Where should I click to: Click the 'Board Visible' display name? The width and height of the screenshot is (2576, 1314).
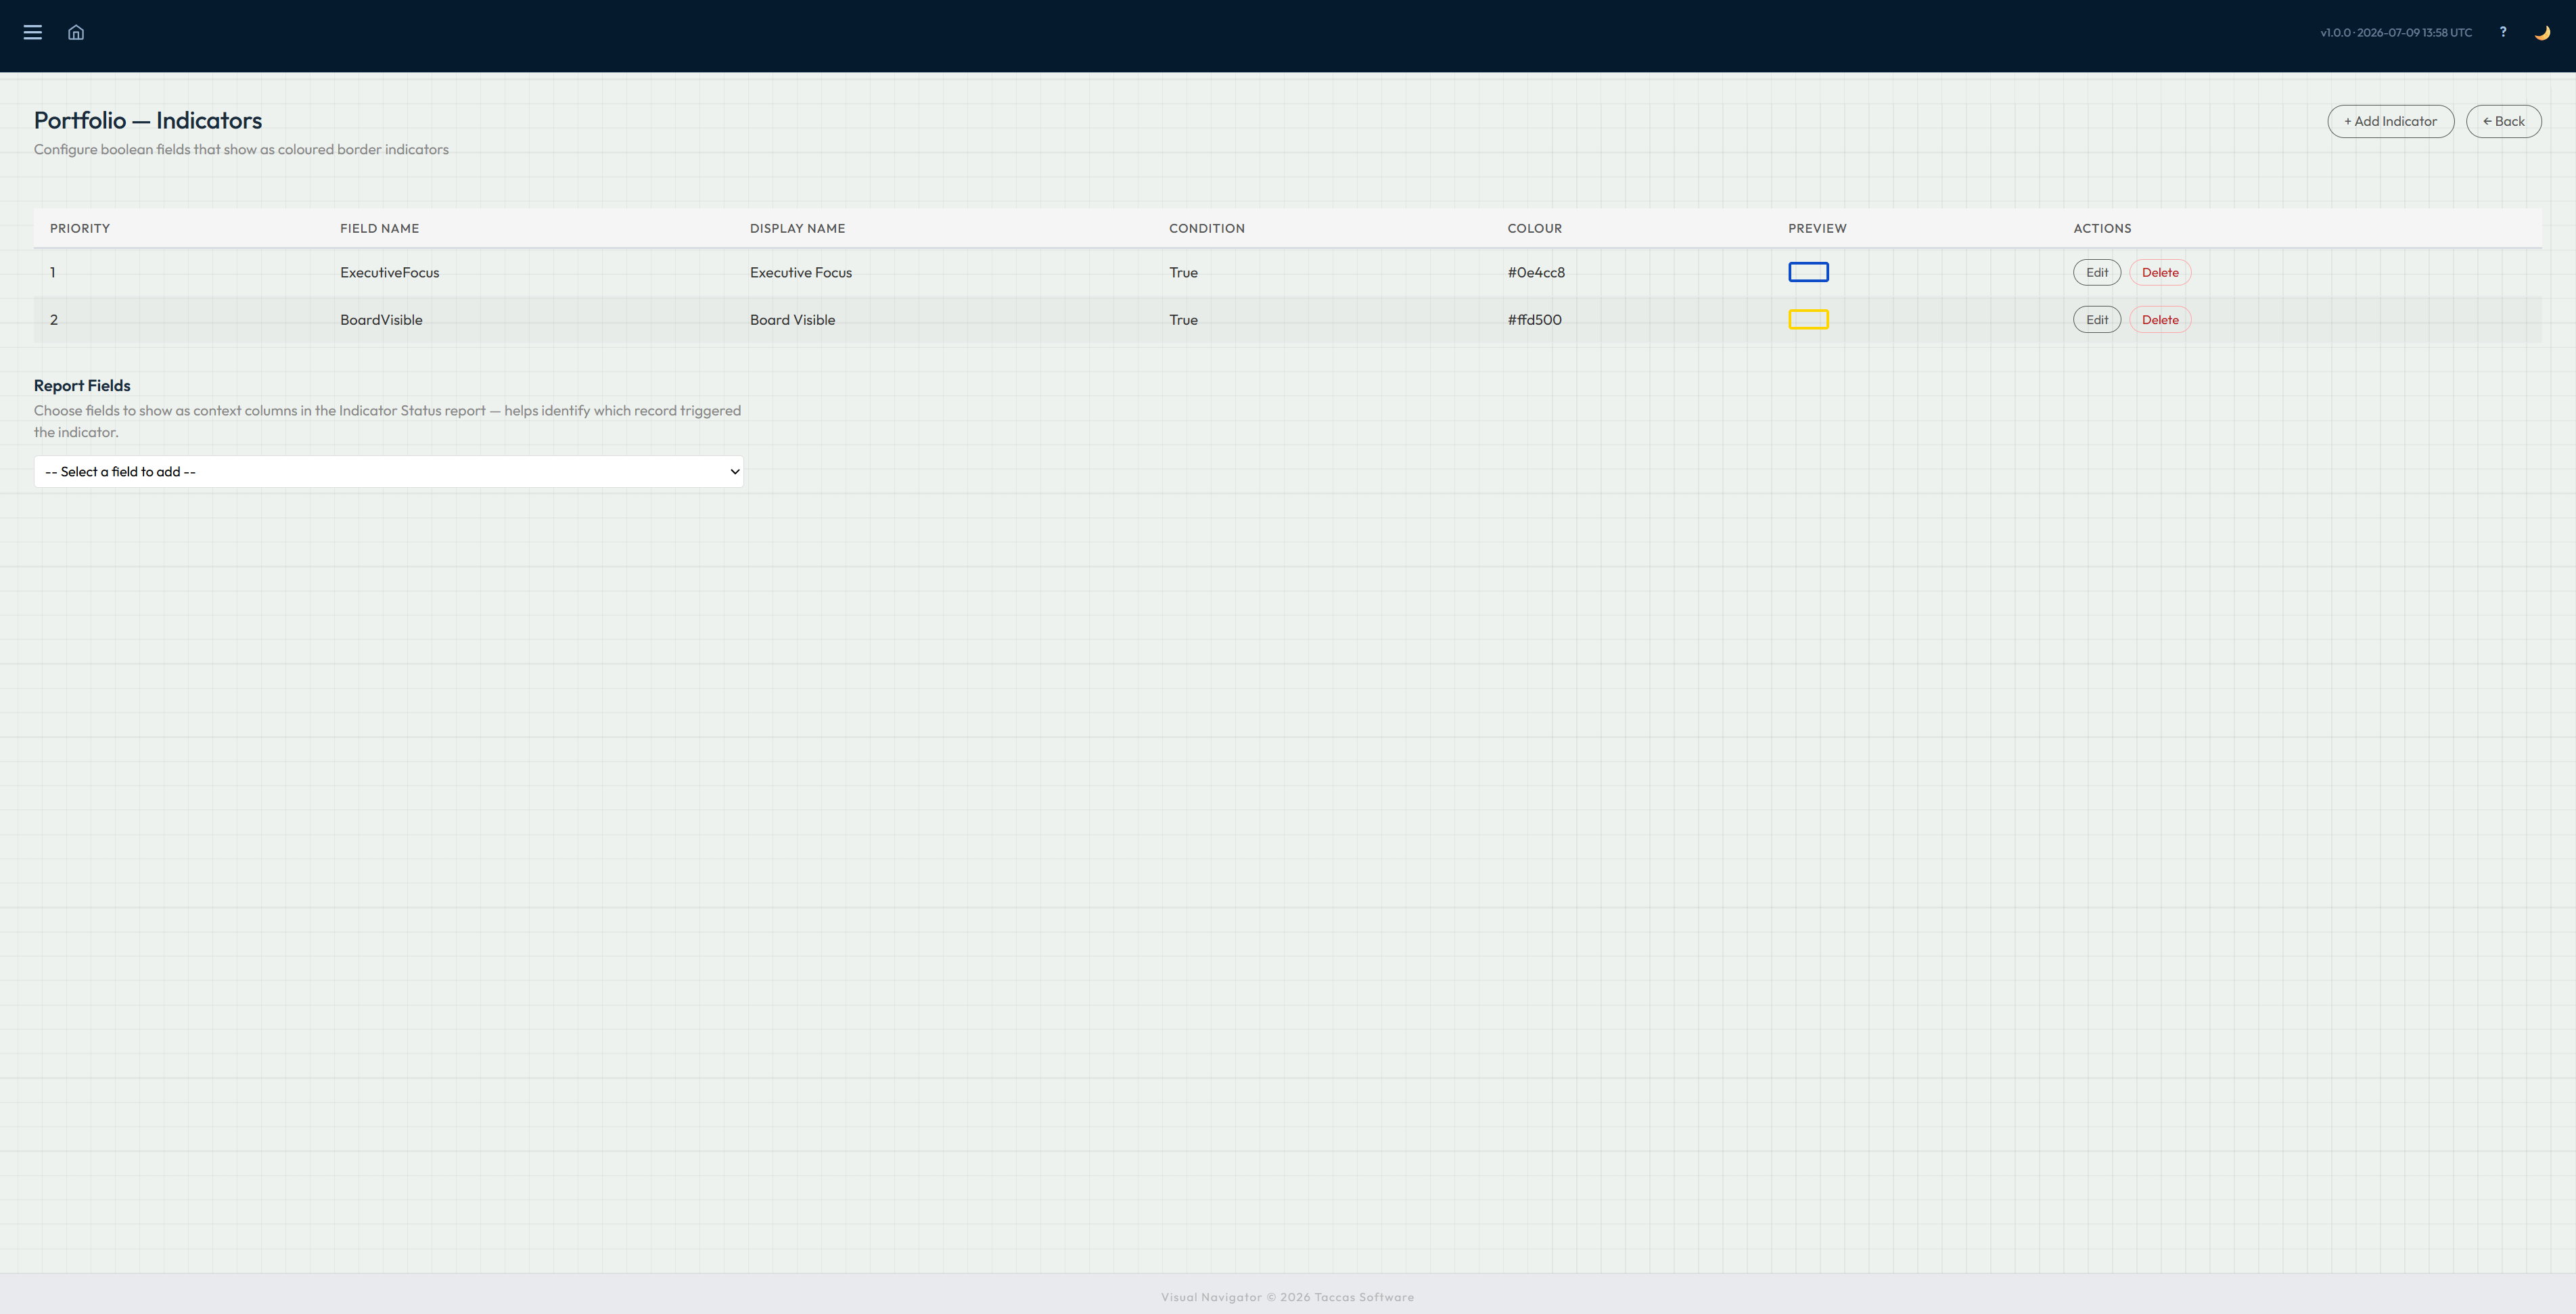792,320
